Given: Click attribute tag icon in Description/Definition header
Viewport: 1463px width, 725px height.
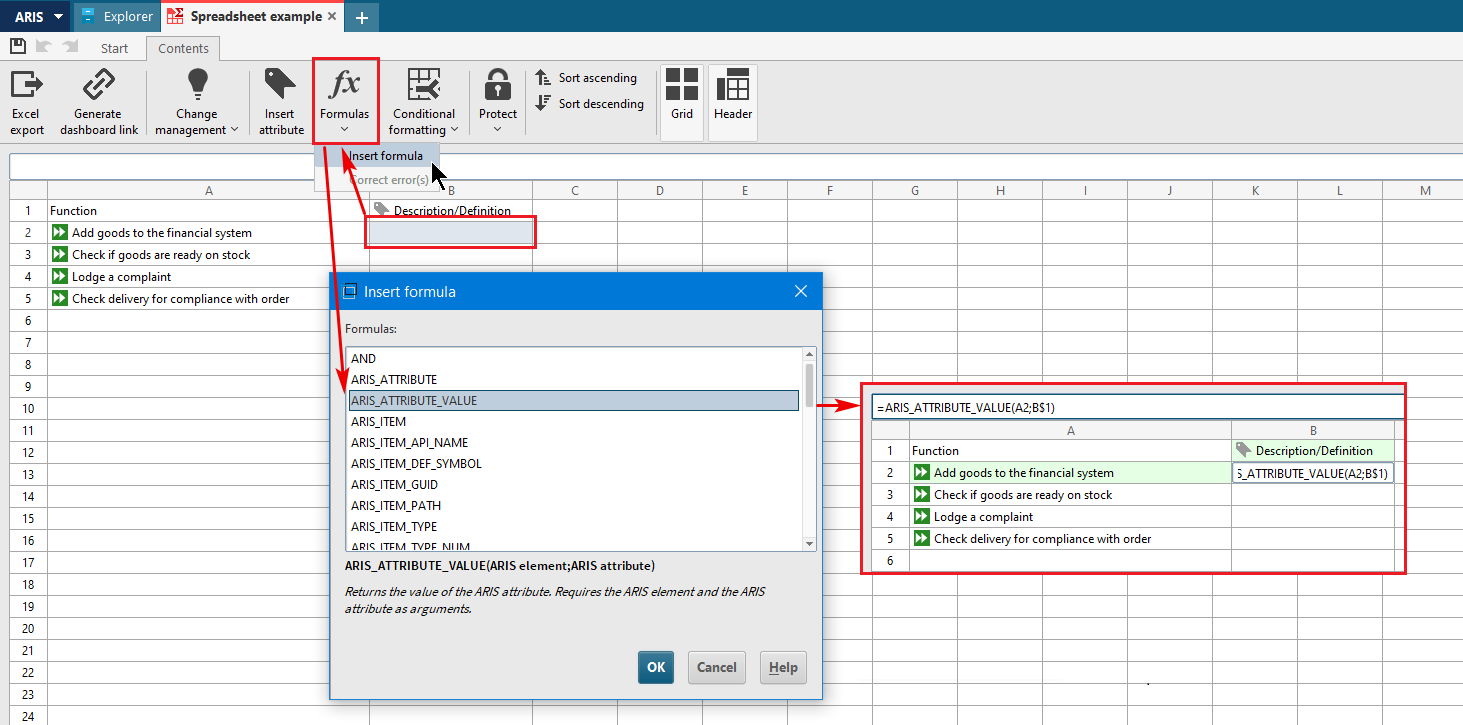Looking at the screenshot, I should (x=381, y=209).
